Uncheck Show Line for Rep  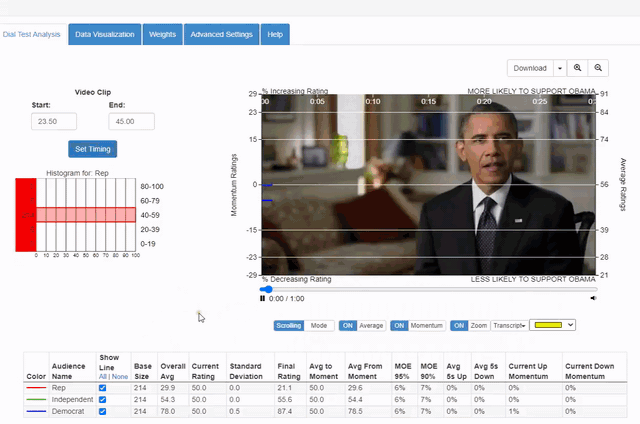click(102, 388)
